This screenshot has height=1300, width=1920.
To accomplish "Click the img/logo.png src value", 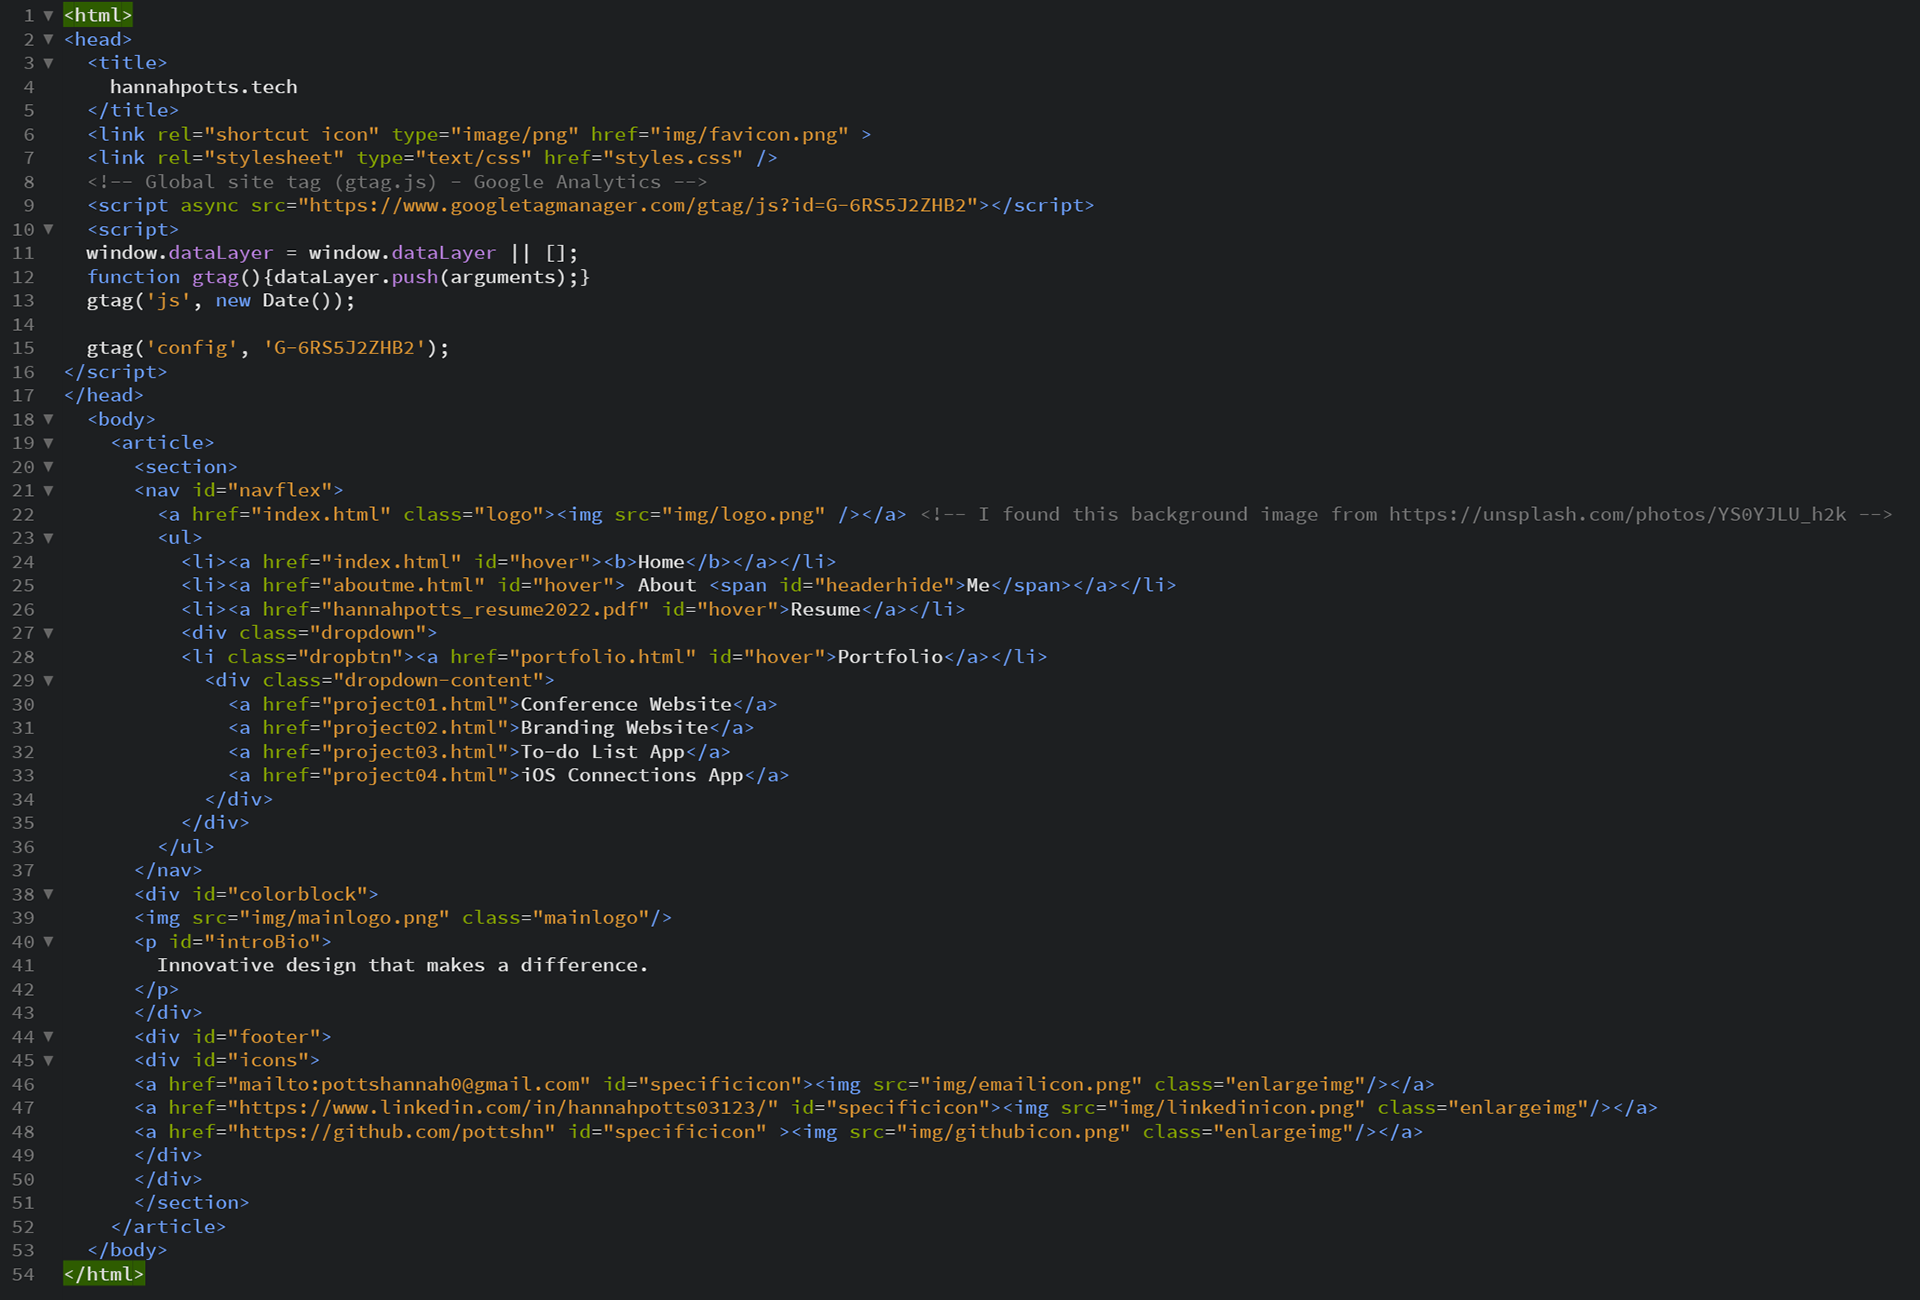I will point(744,514).
